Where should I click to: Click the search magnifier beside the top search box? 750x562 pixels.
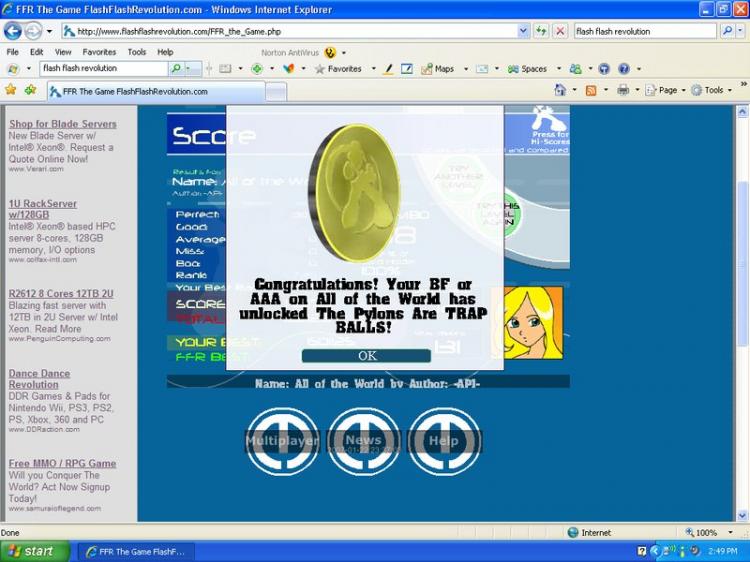click(728, 32)
